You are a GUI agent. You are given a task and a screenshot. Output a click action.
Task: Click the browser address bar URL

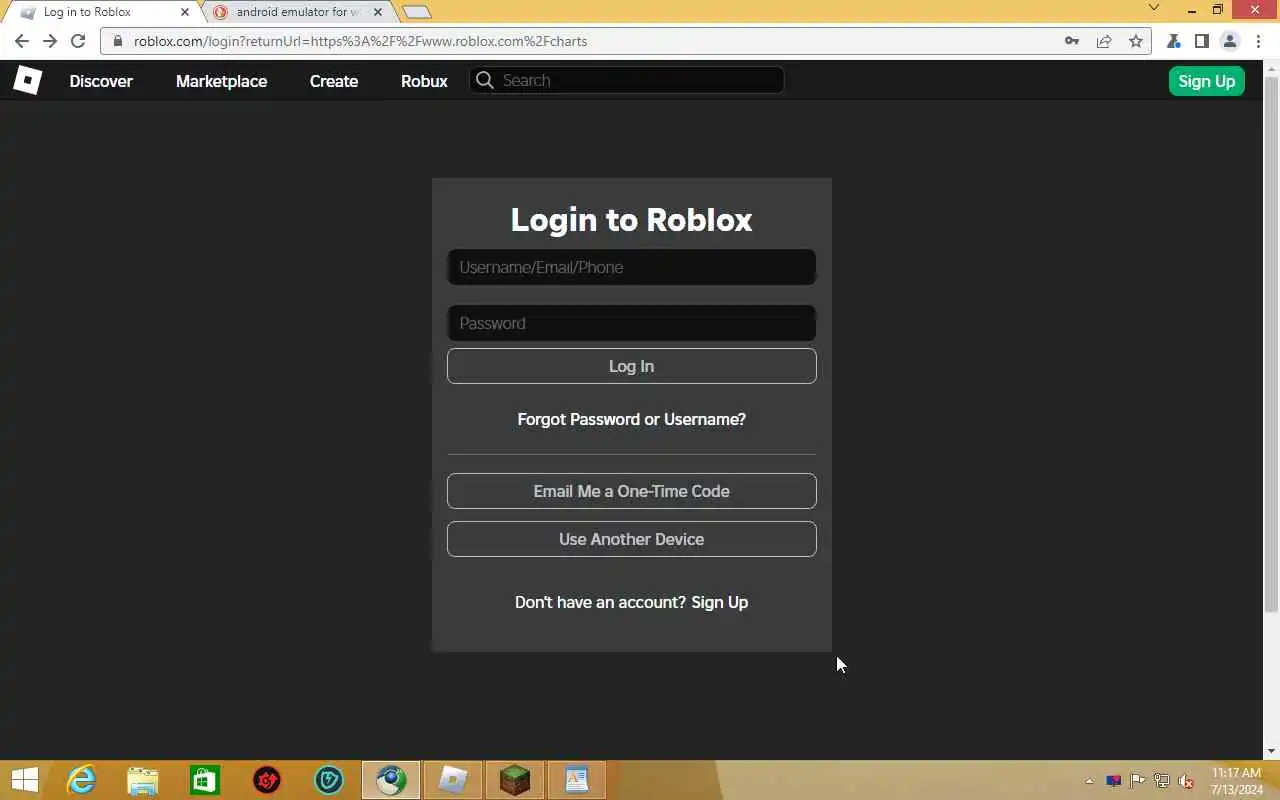click(x=360, y=41)
